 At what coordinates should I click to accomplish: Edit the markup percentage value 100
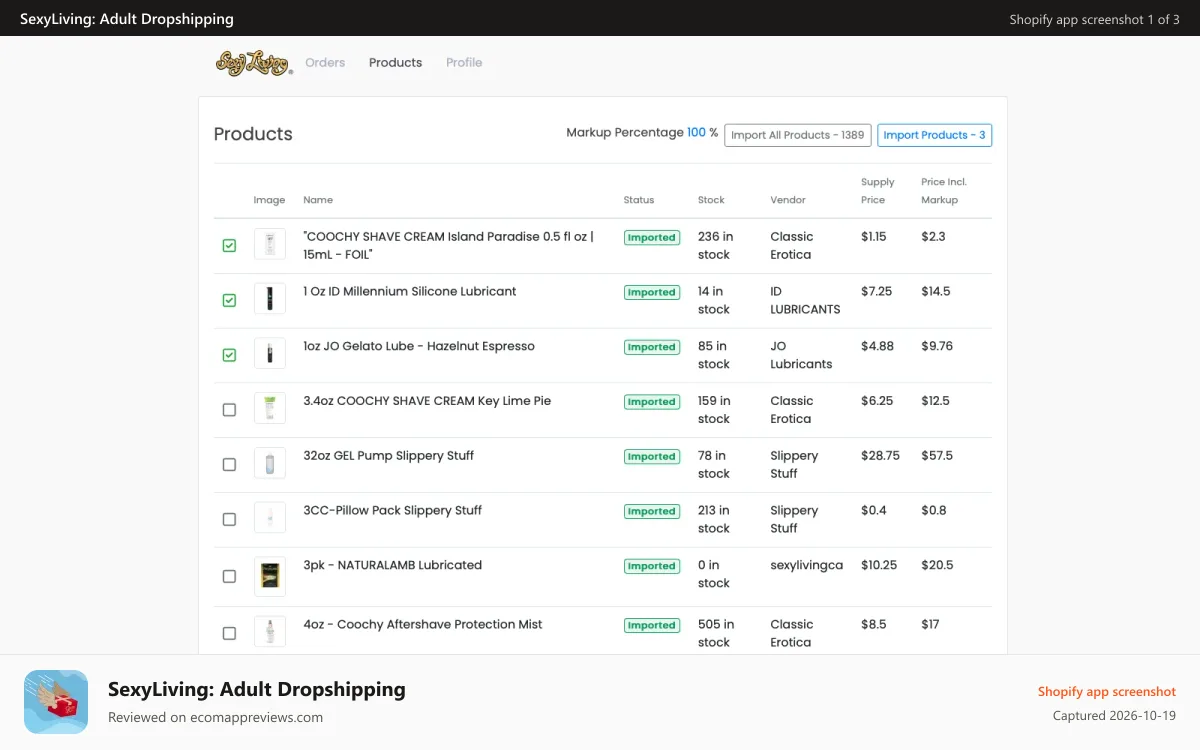click(696, 132)
